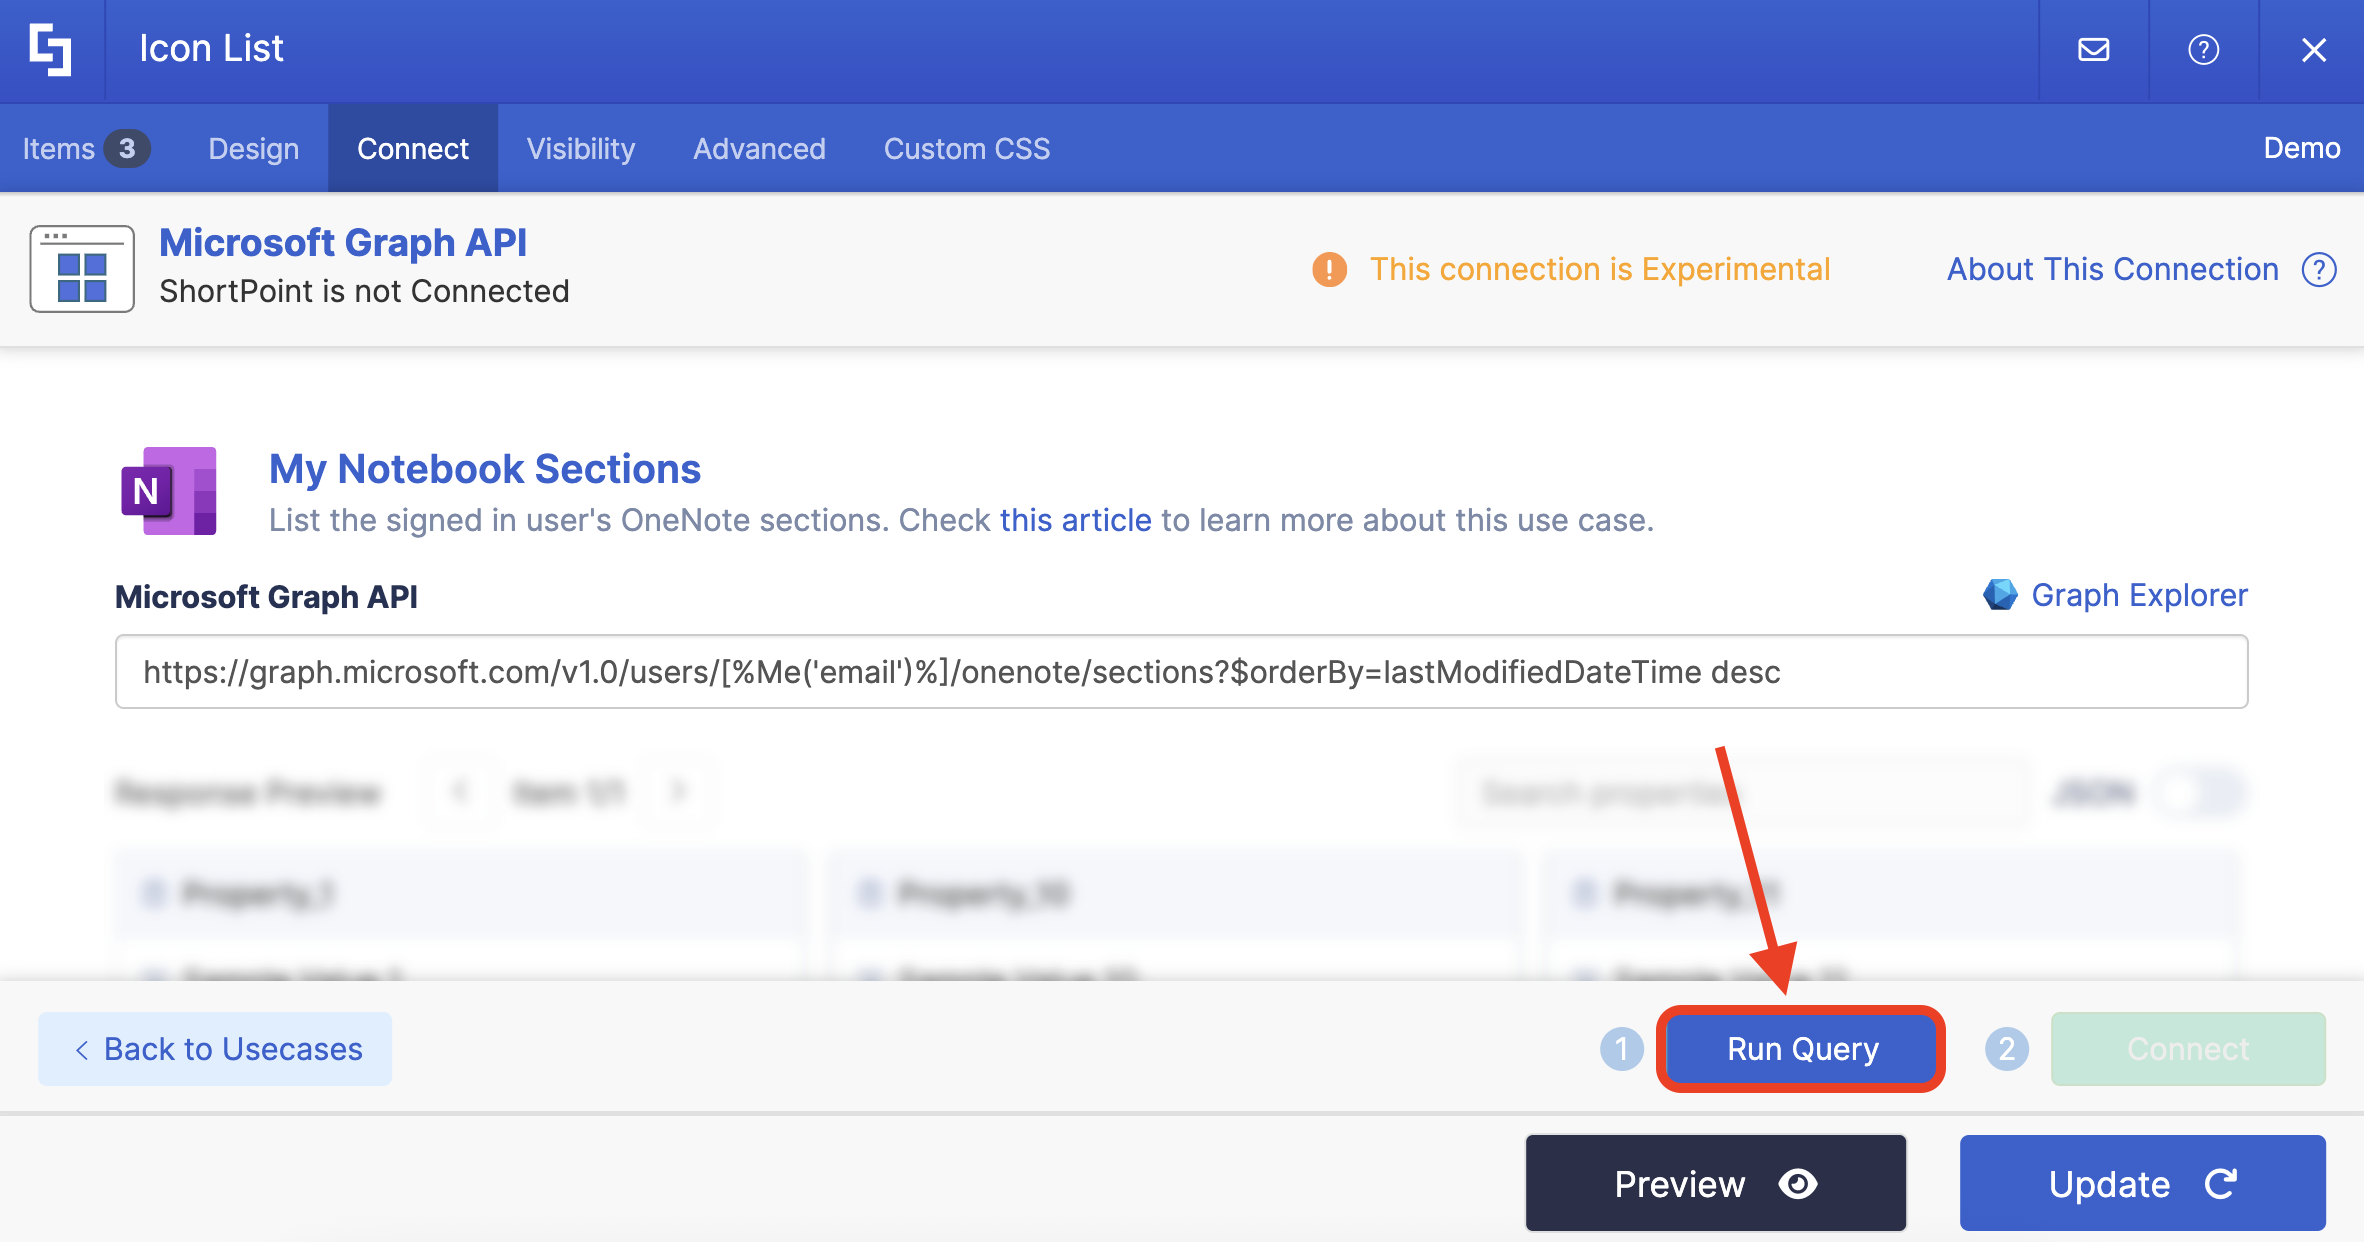Open the mail envelope icon
This screenshot has height=1242, width=2364.
(2093, 49)
